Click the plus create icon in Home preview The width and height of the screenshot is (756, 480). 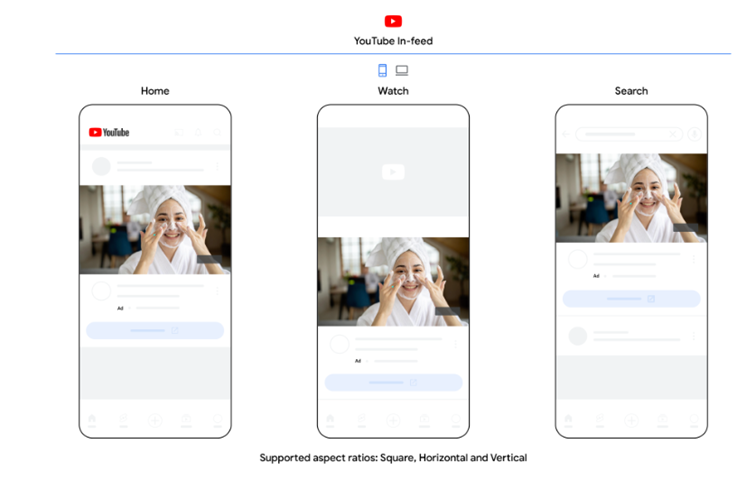(155, 420)
